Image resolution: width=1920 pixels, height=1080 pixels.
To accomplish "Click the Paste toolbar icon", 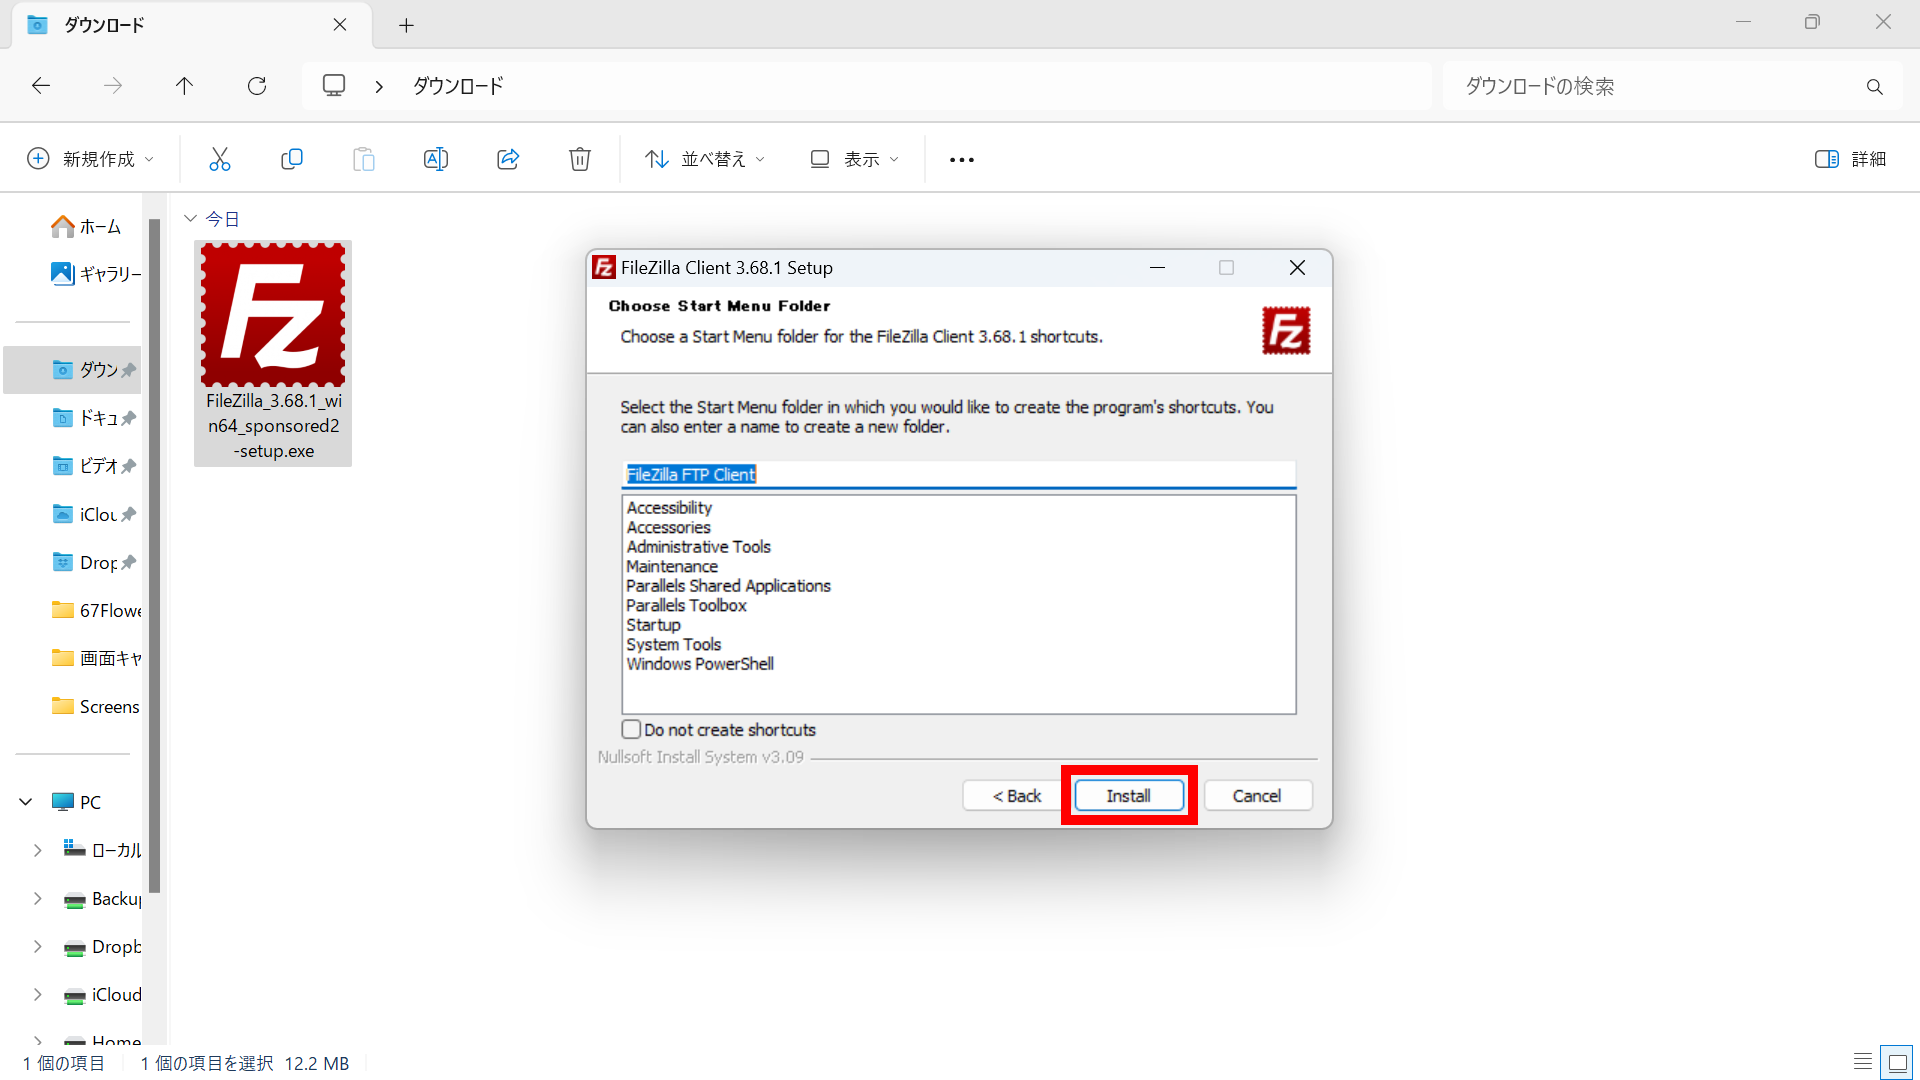I will click(364, 159).
